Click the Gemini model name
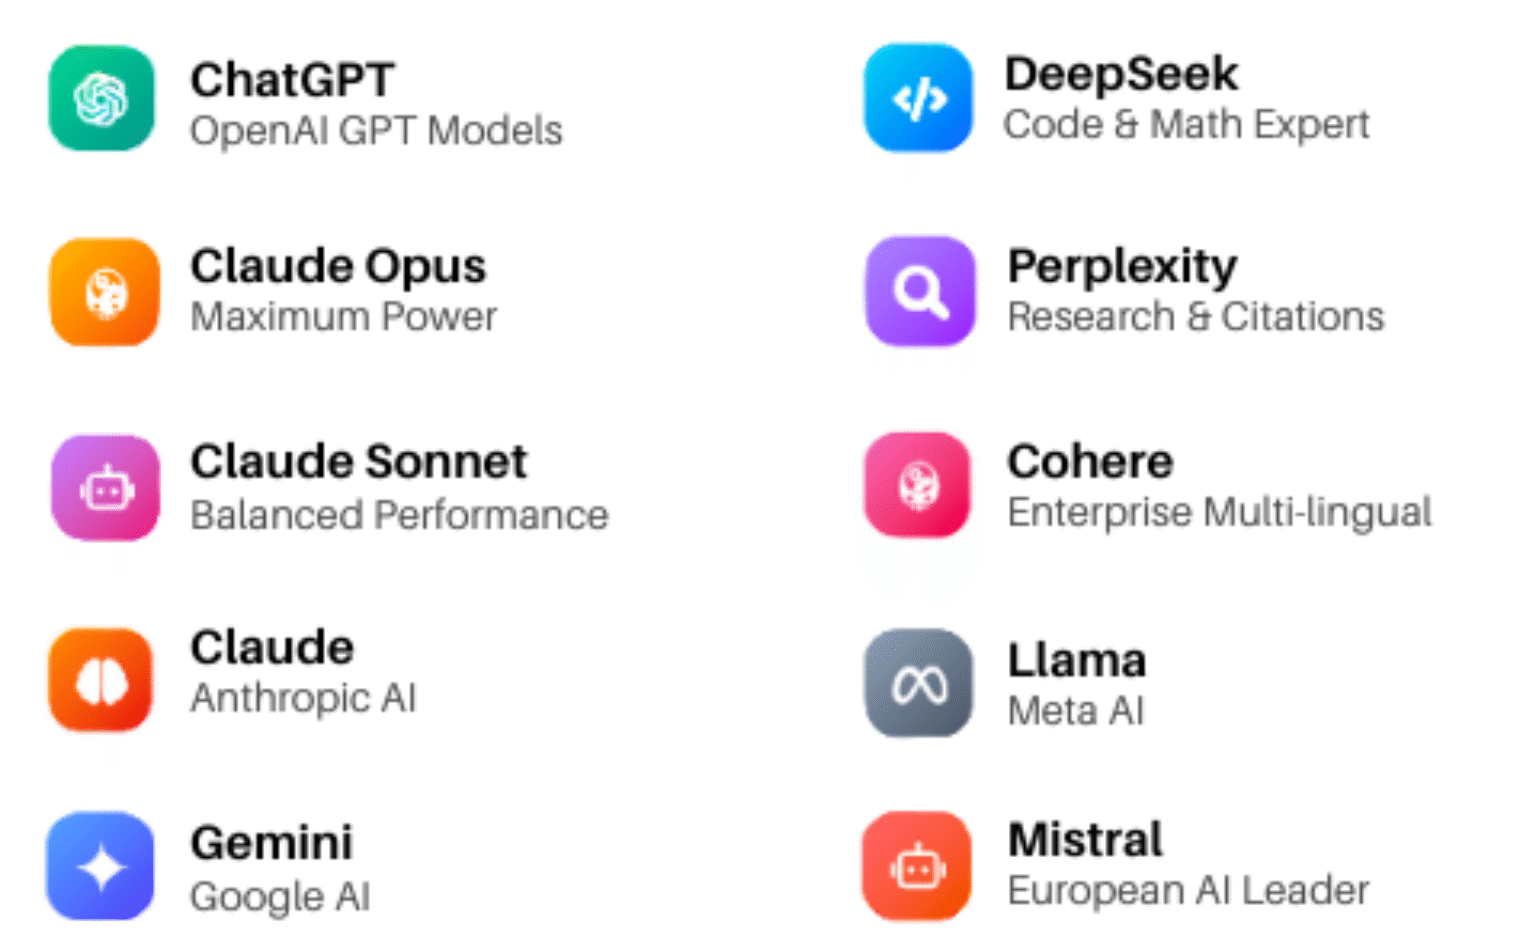This screenshot has height=952, width=1536. click(271, 843)
